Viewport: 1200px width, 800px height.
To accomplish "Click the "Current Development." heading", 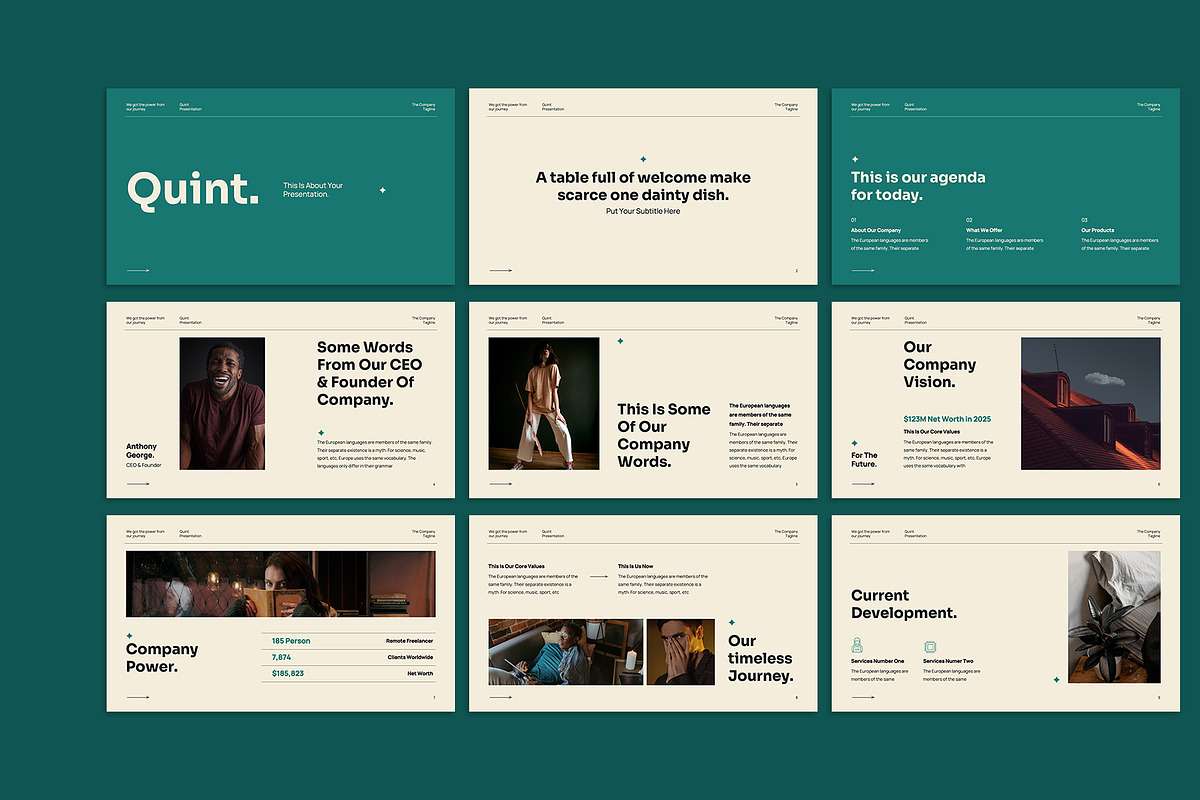I will click(904, 604).
